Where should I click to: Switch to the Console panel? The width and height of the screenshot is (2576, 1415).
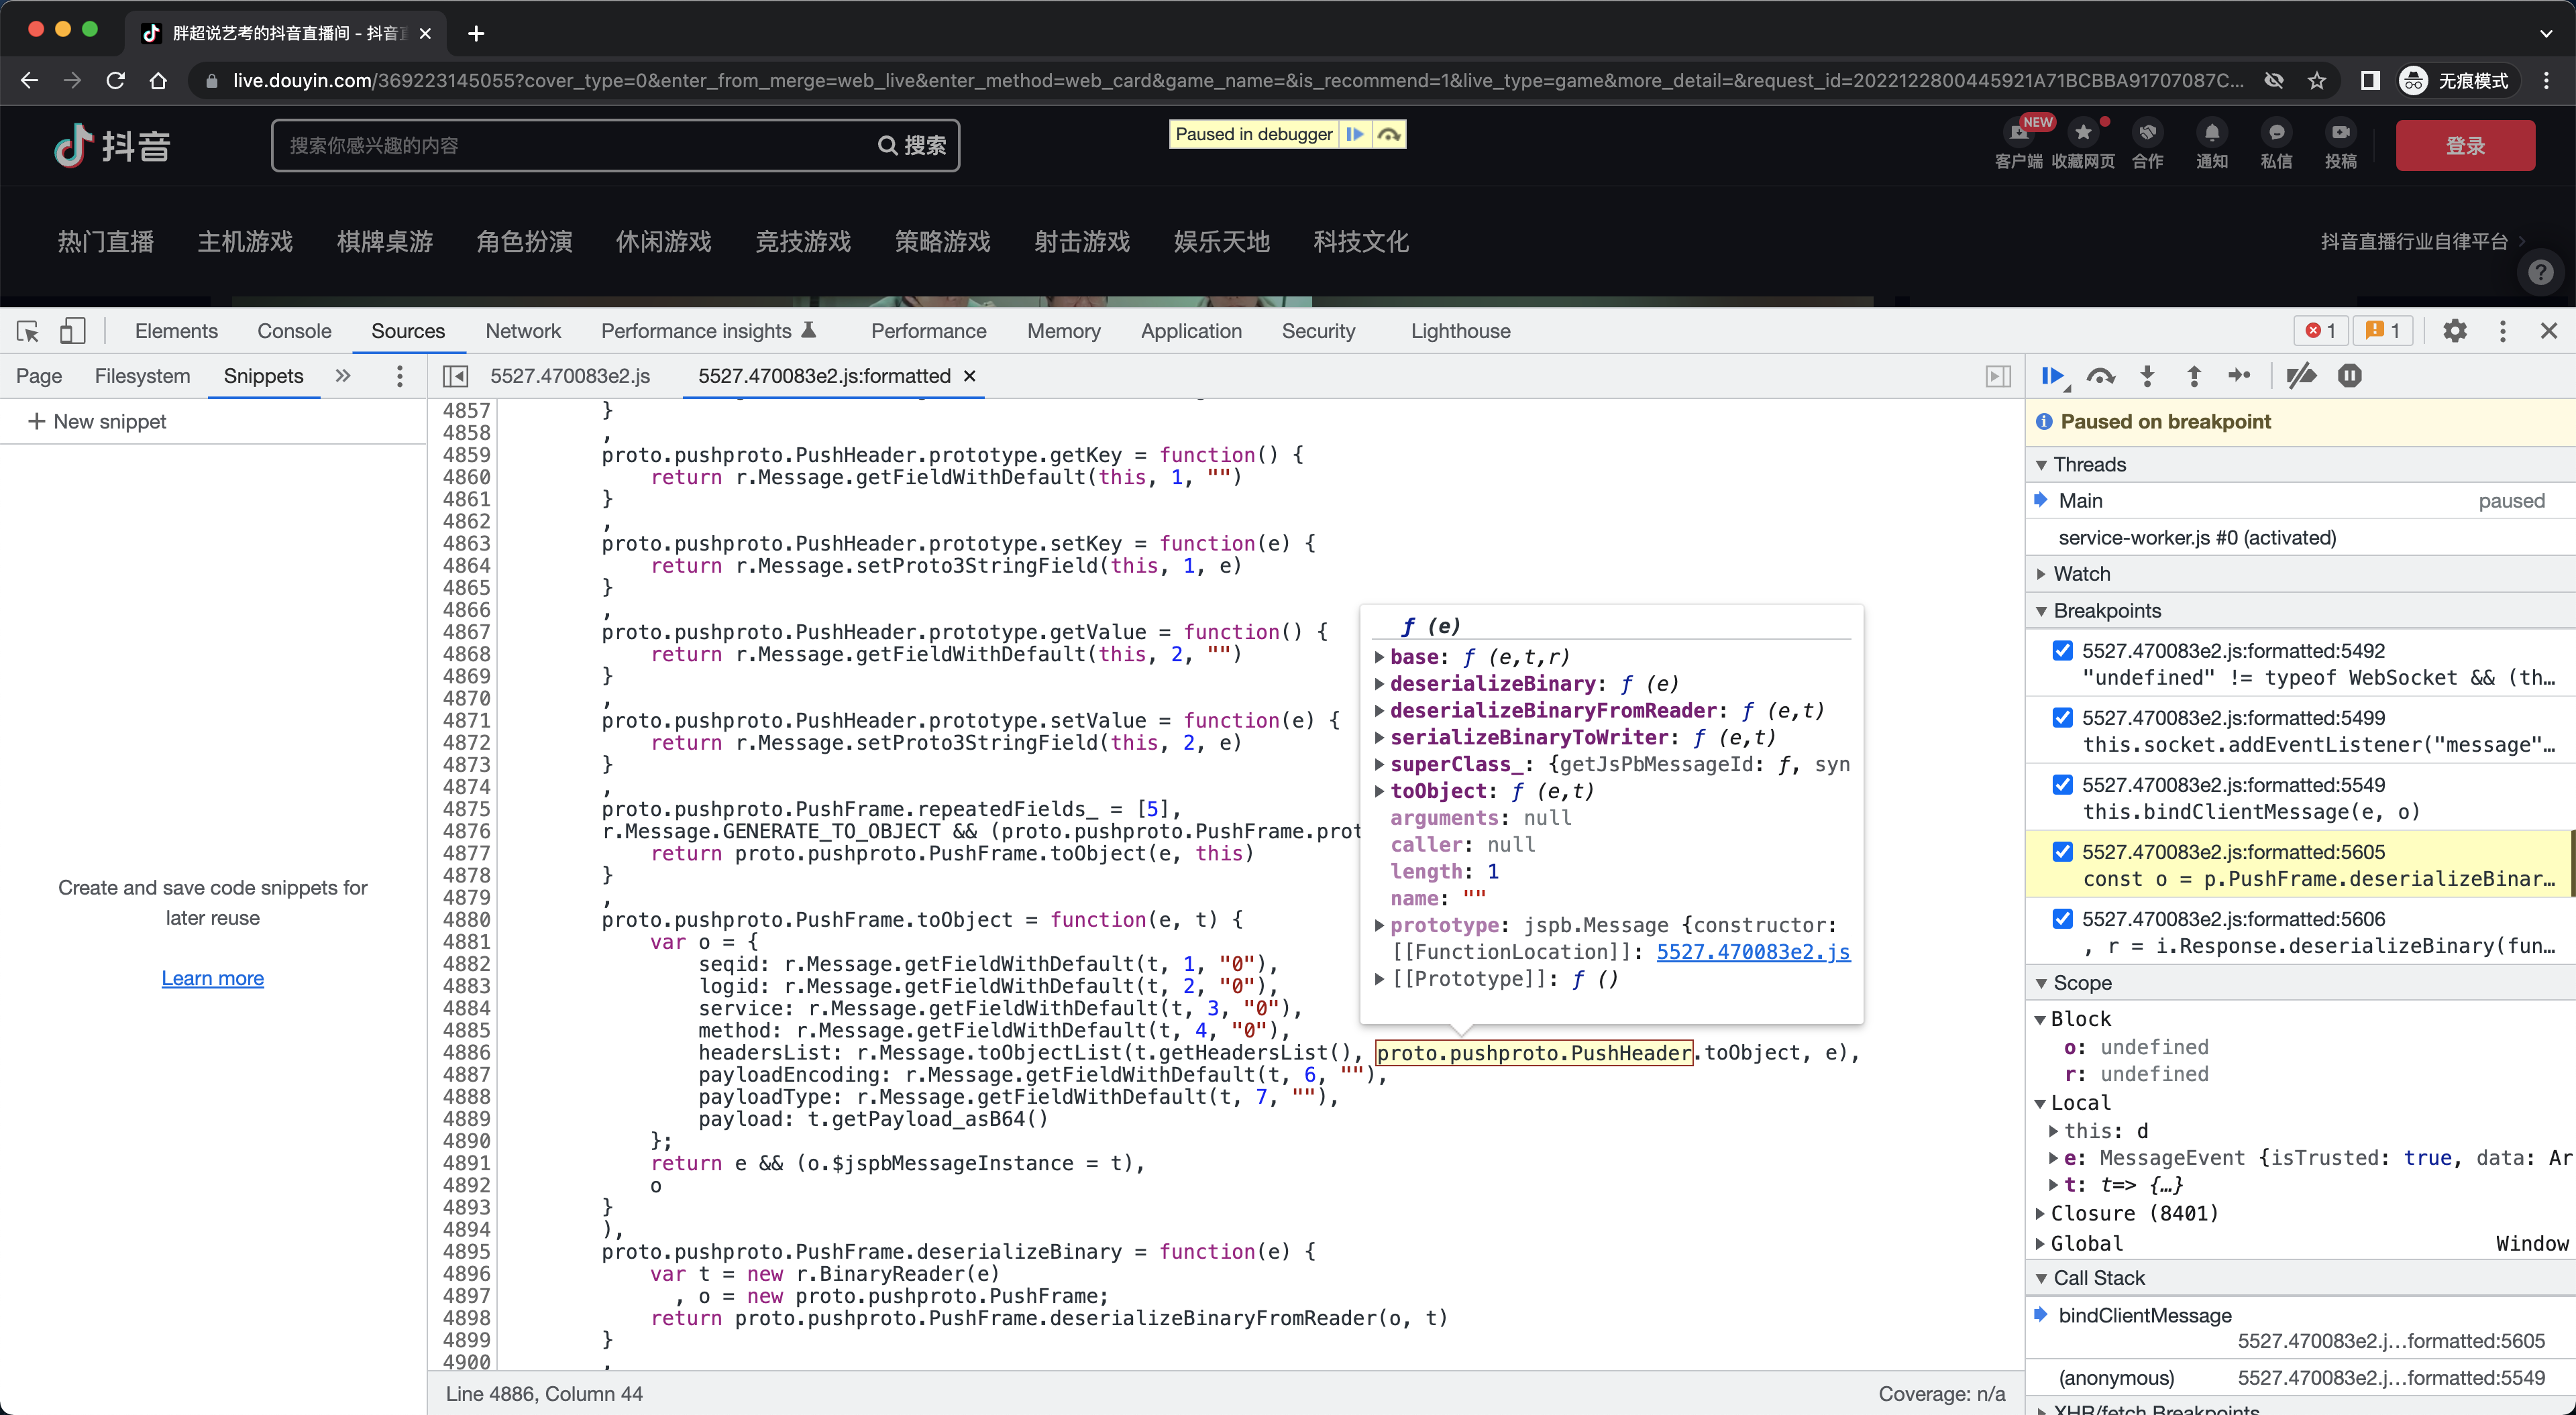(294, 331)
